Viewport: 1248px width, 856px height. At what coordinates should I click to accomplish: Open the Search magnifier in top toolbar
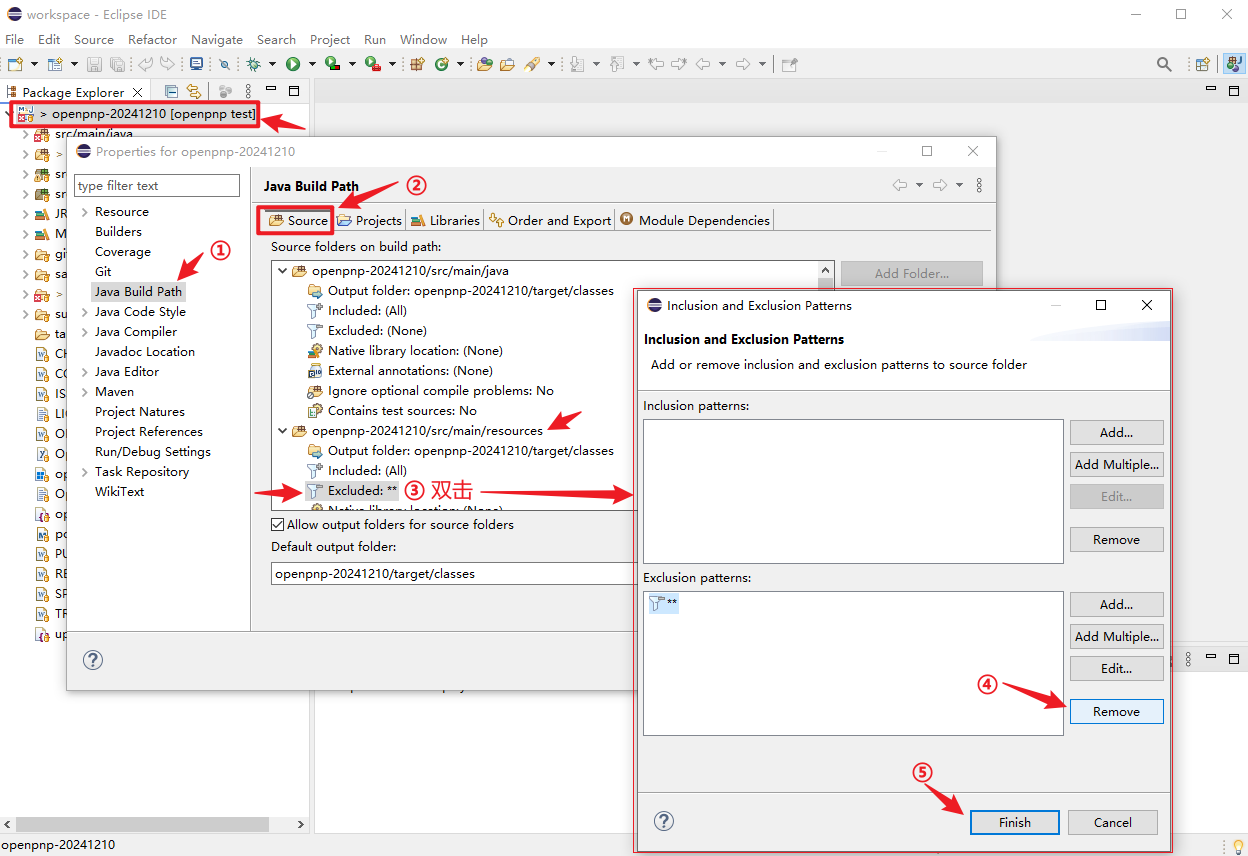point(1164,64)
